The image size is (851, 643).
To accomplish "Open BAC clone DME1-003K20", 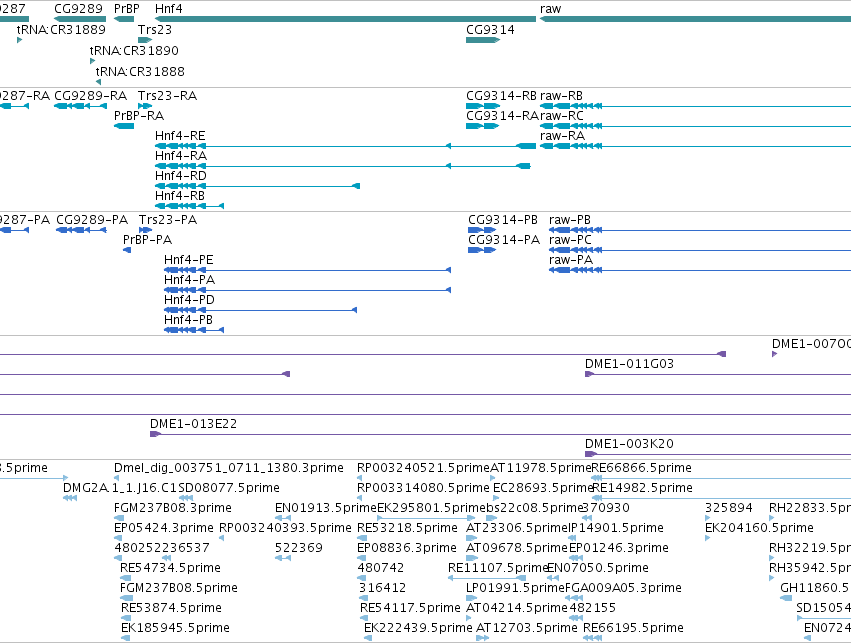I will 629,444.
